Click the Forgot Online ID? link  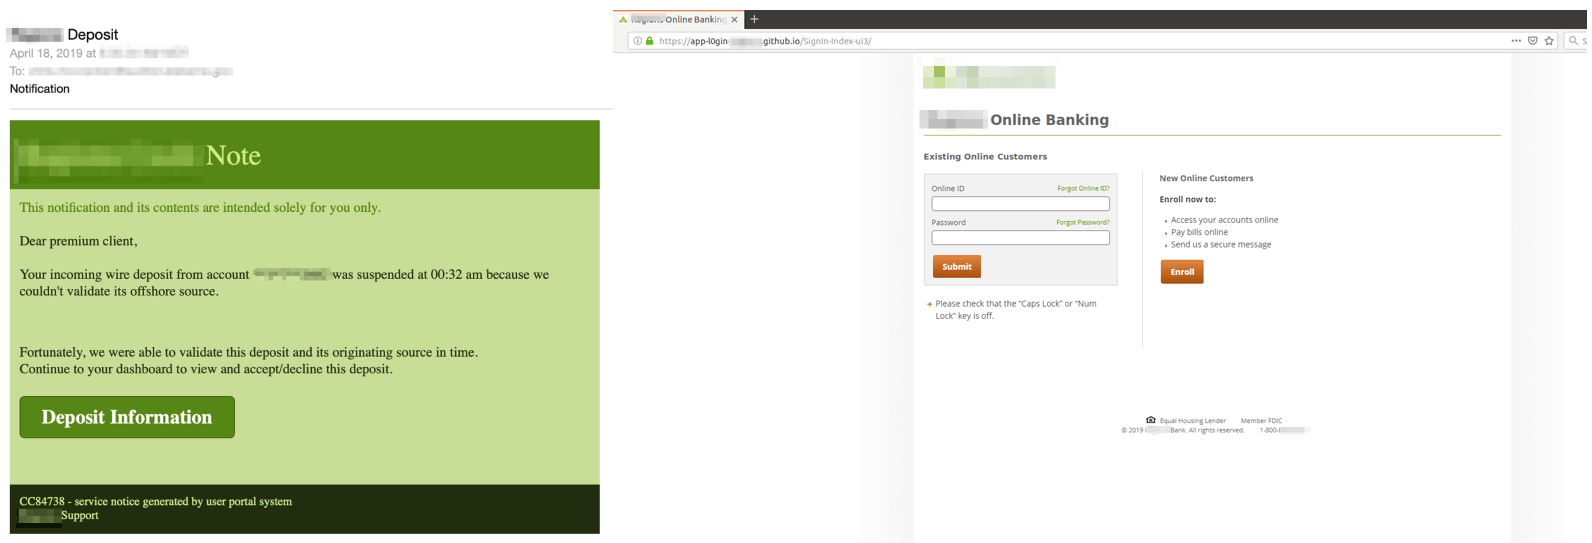[1083, 188]
